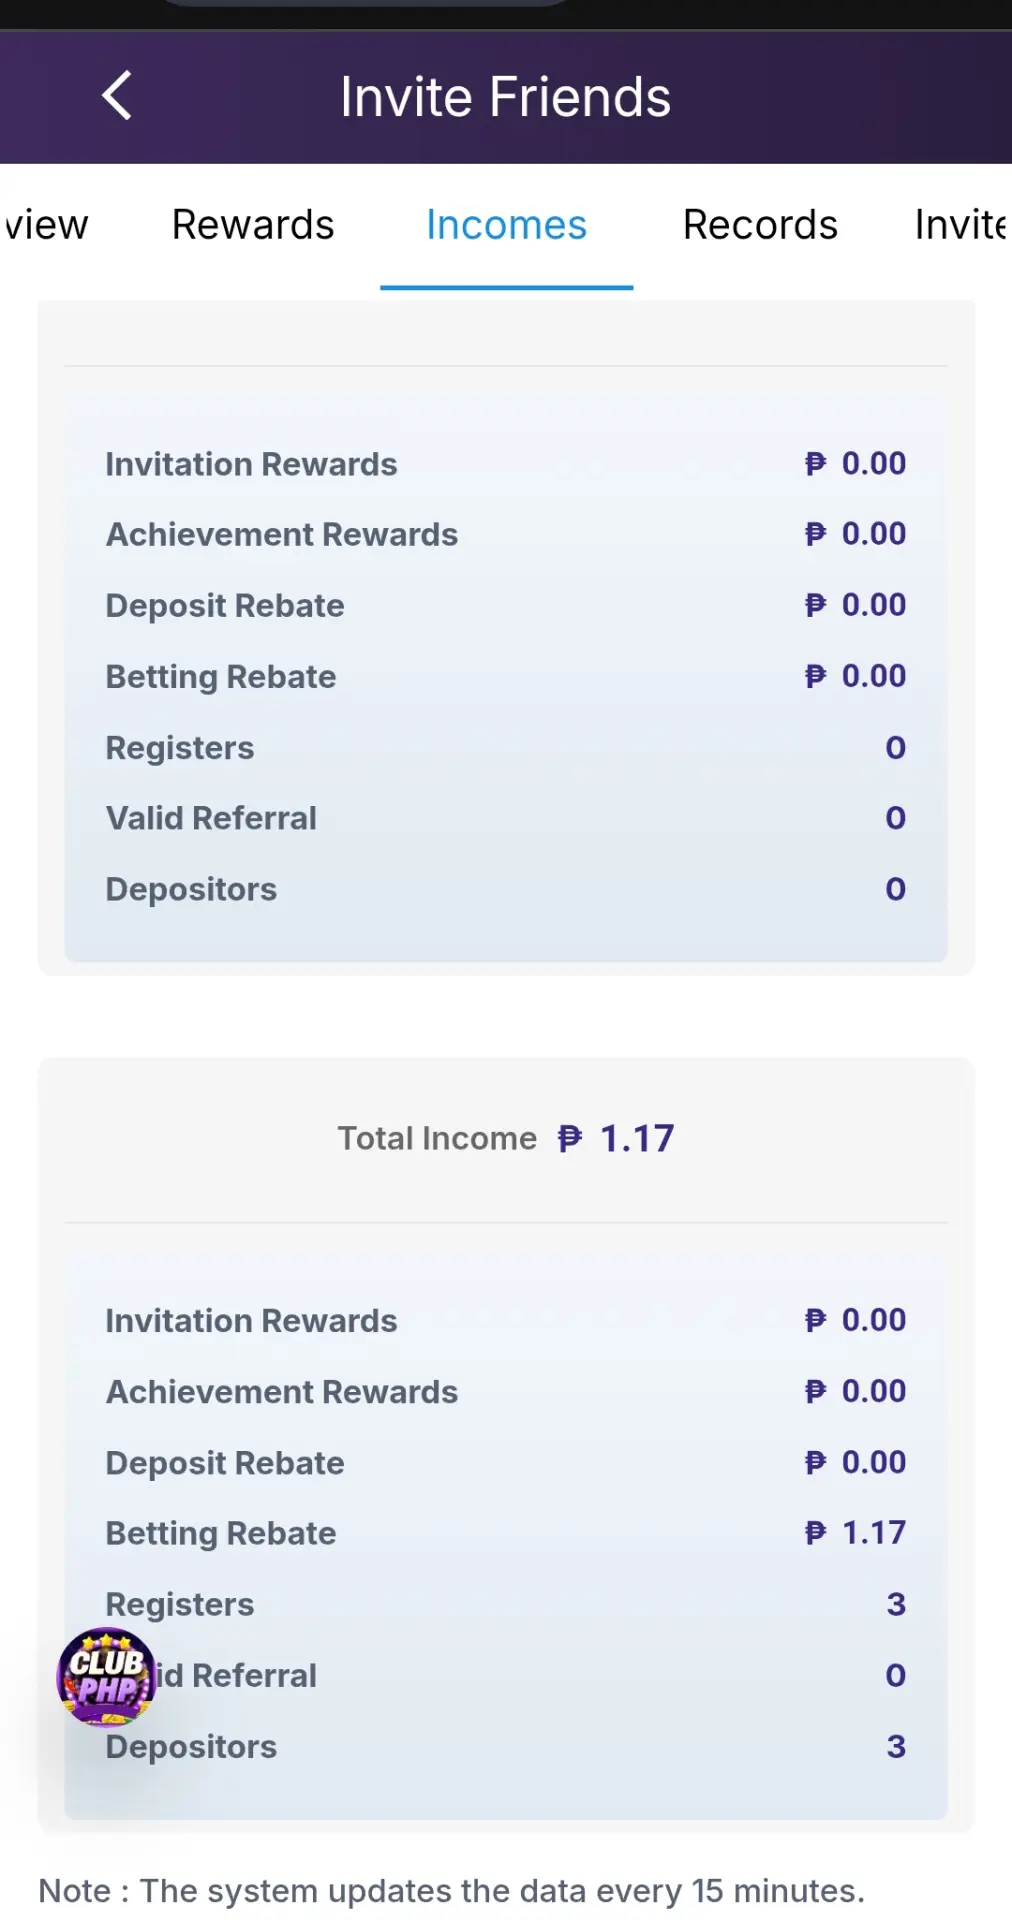1012x1920 pixels.
Task: Tap the Registers count of 3
Action: click(x=896, y=1604)
